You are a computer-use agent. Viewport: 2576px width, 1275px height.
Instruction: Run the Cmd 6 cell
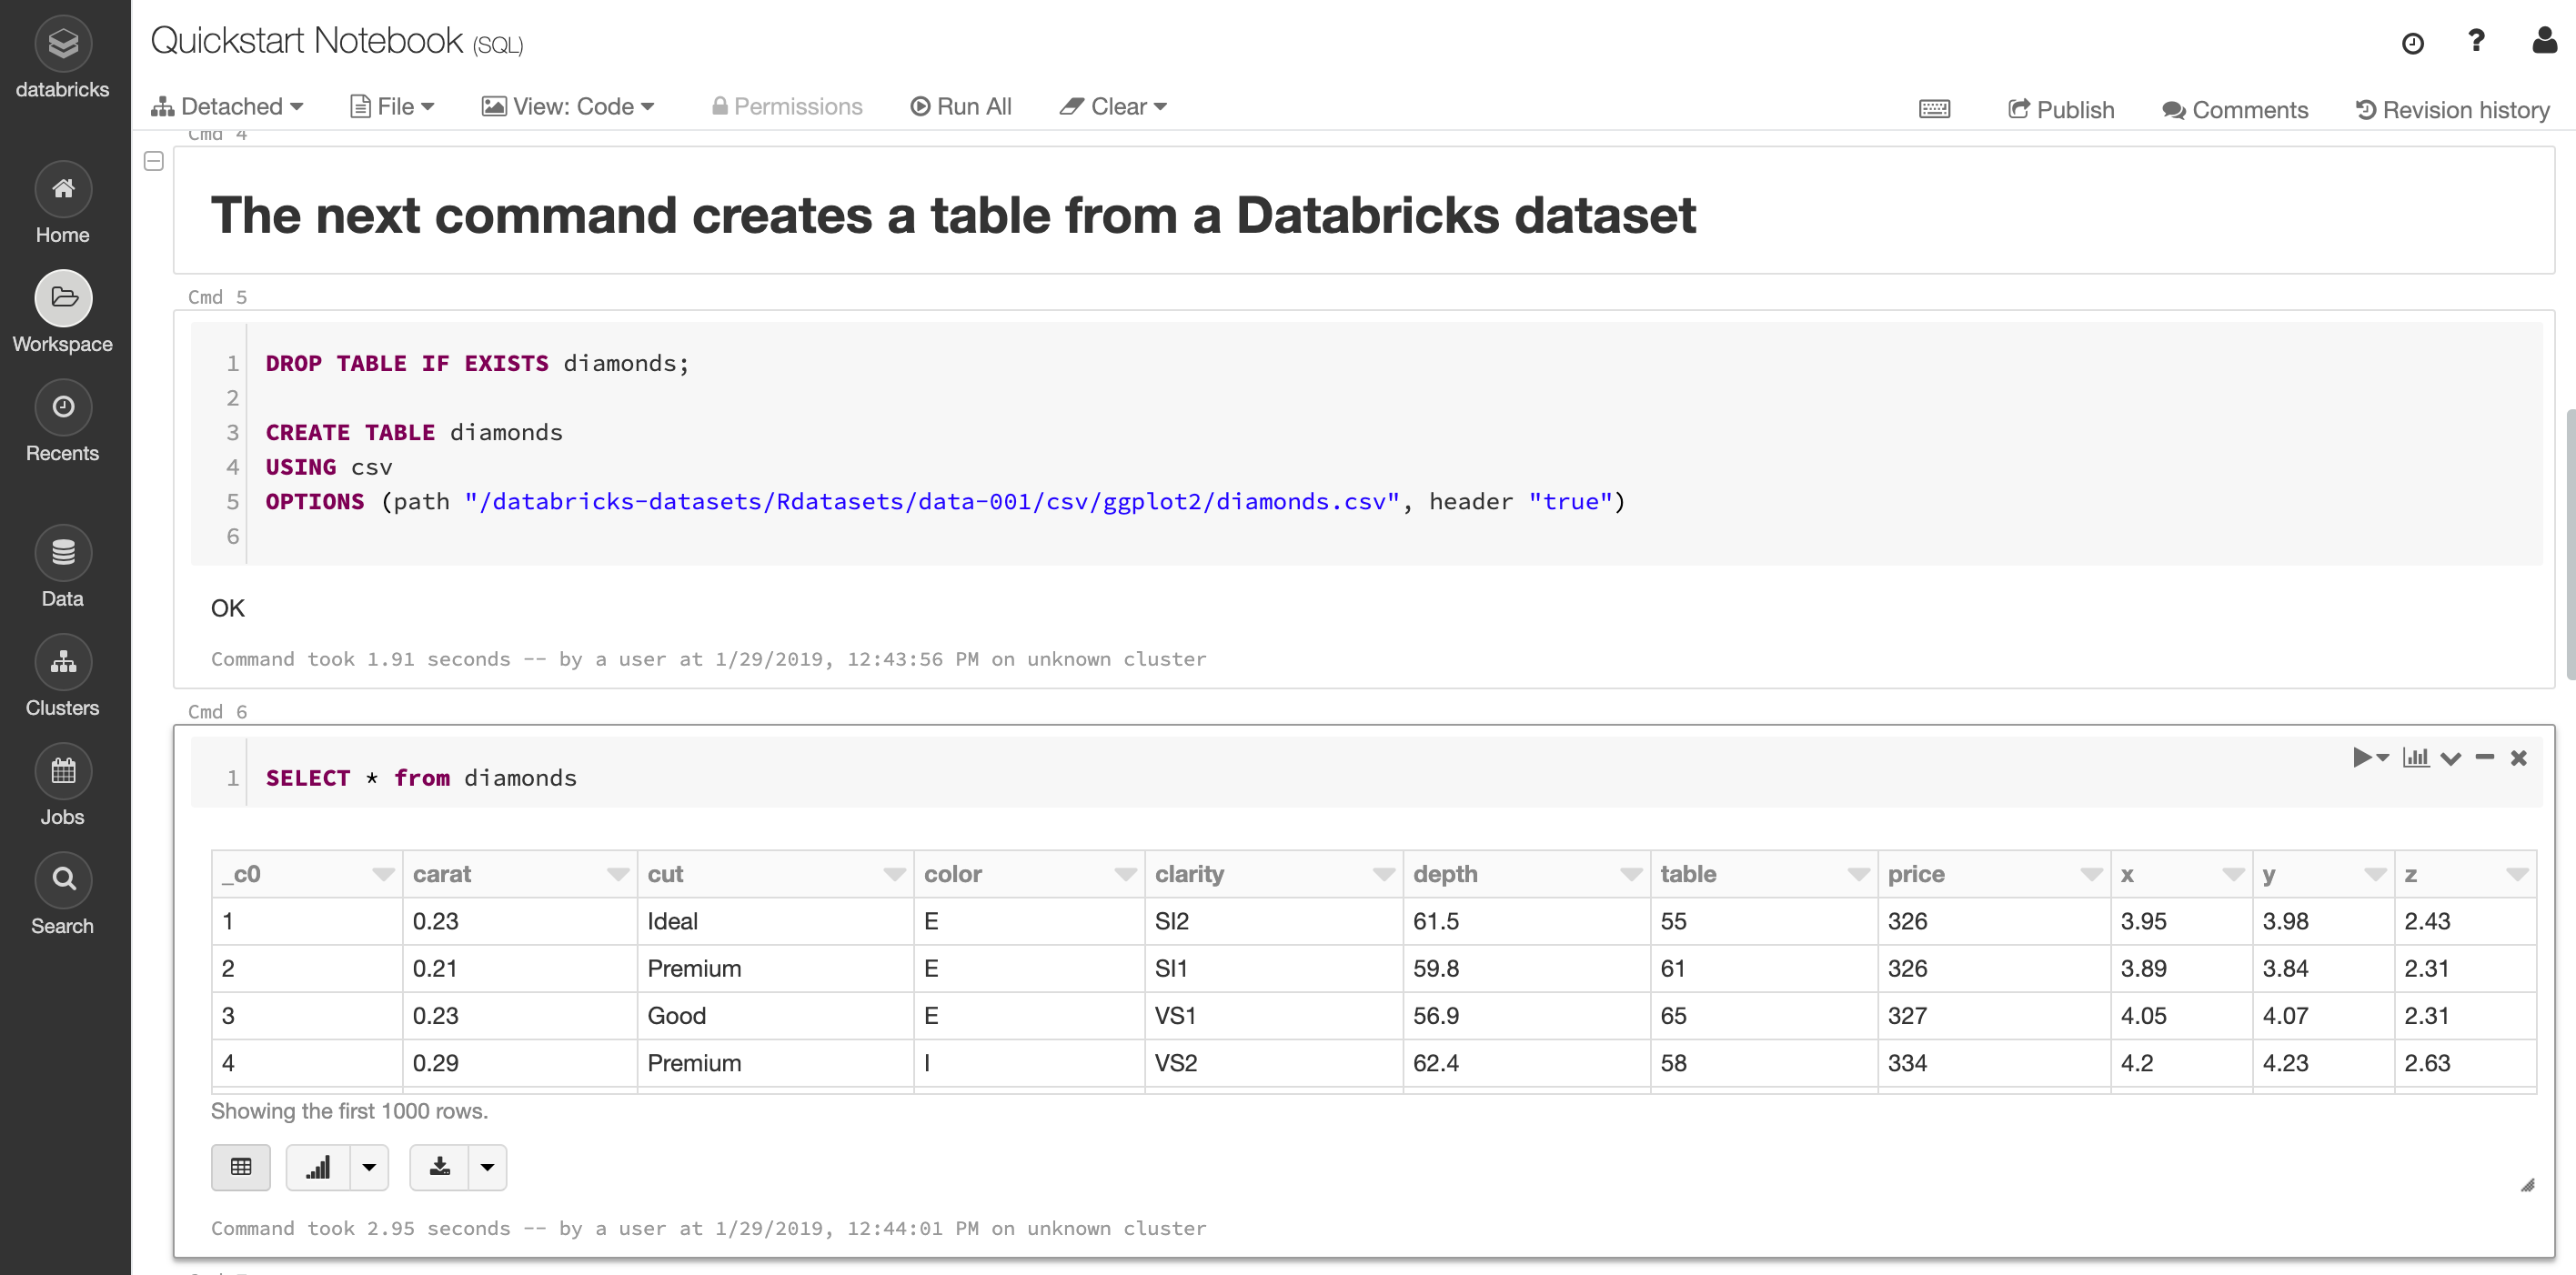click(2362, 757)
